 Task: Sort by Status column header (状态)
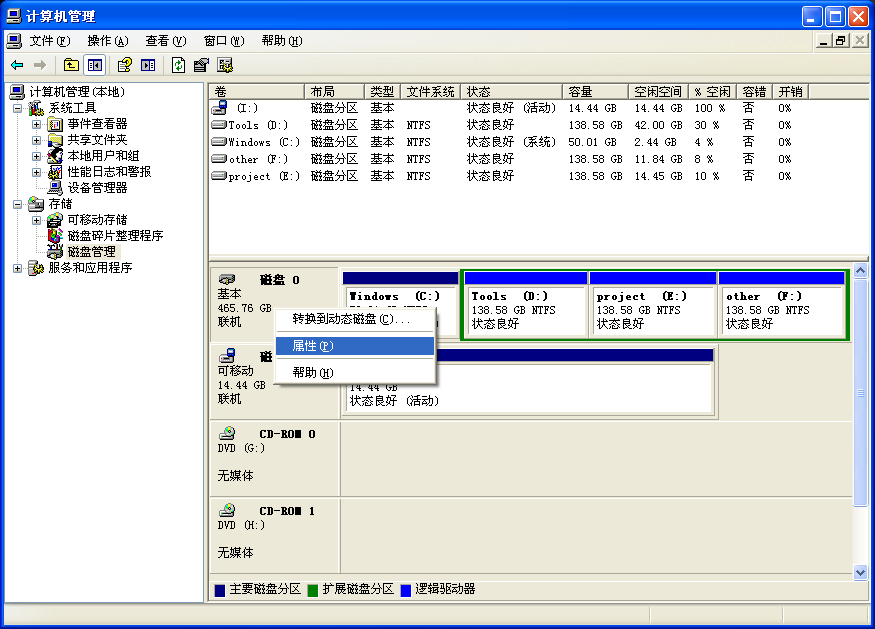(511, 92)
